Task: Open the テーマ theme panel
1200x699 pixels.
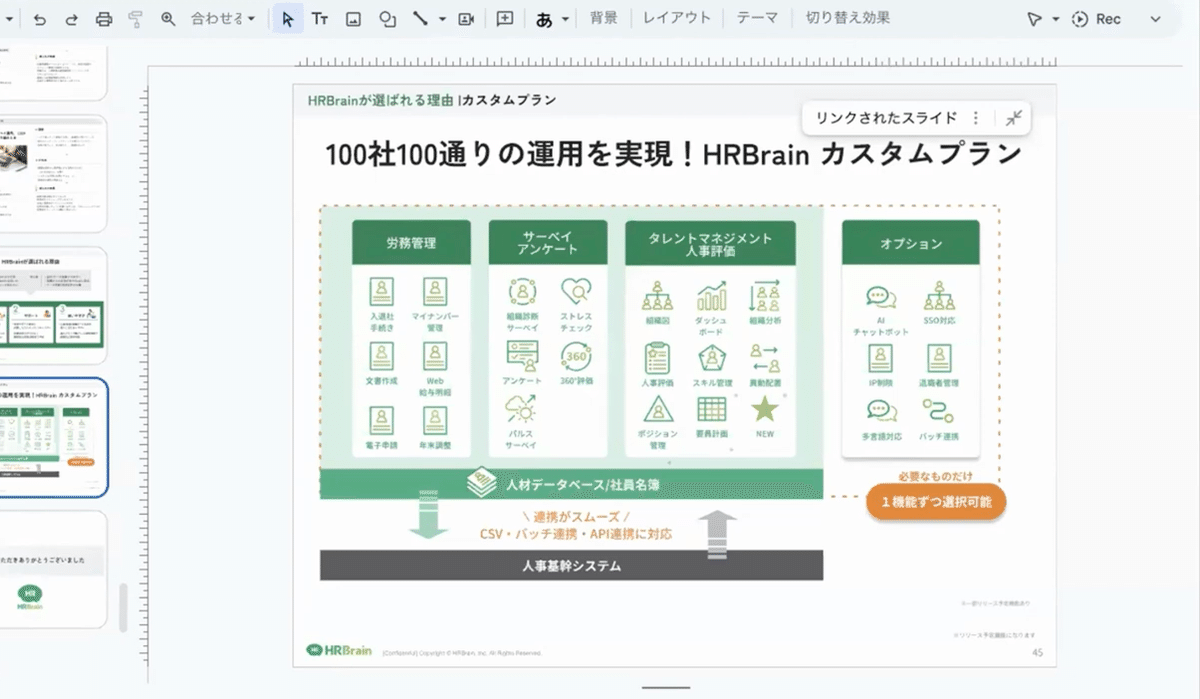Action: click(x=757, y=18)
